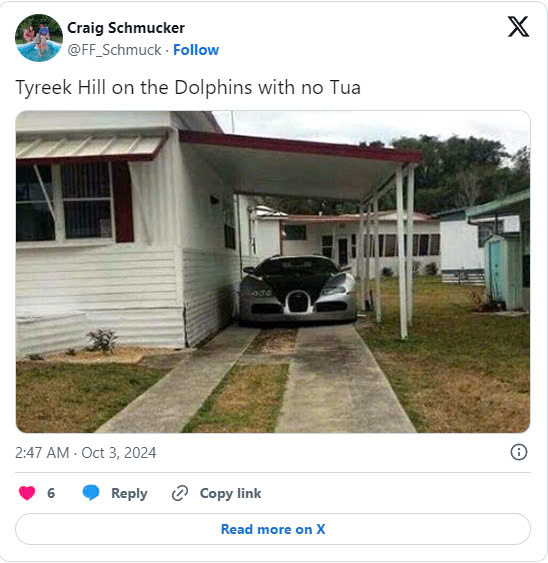Screen dimensions: 548x563
Task: Open the Craig Schmucker display name link
Action: [x=126, y=28]
